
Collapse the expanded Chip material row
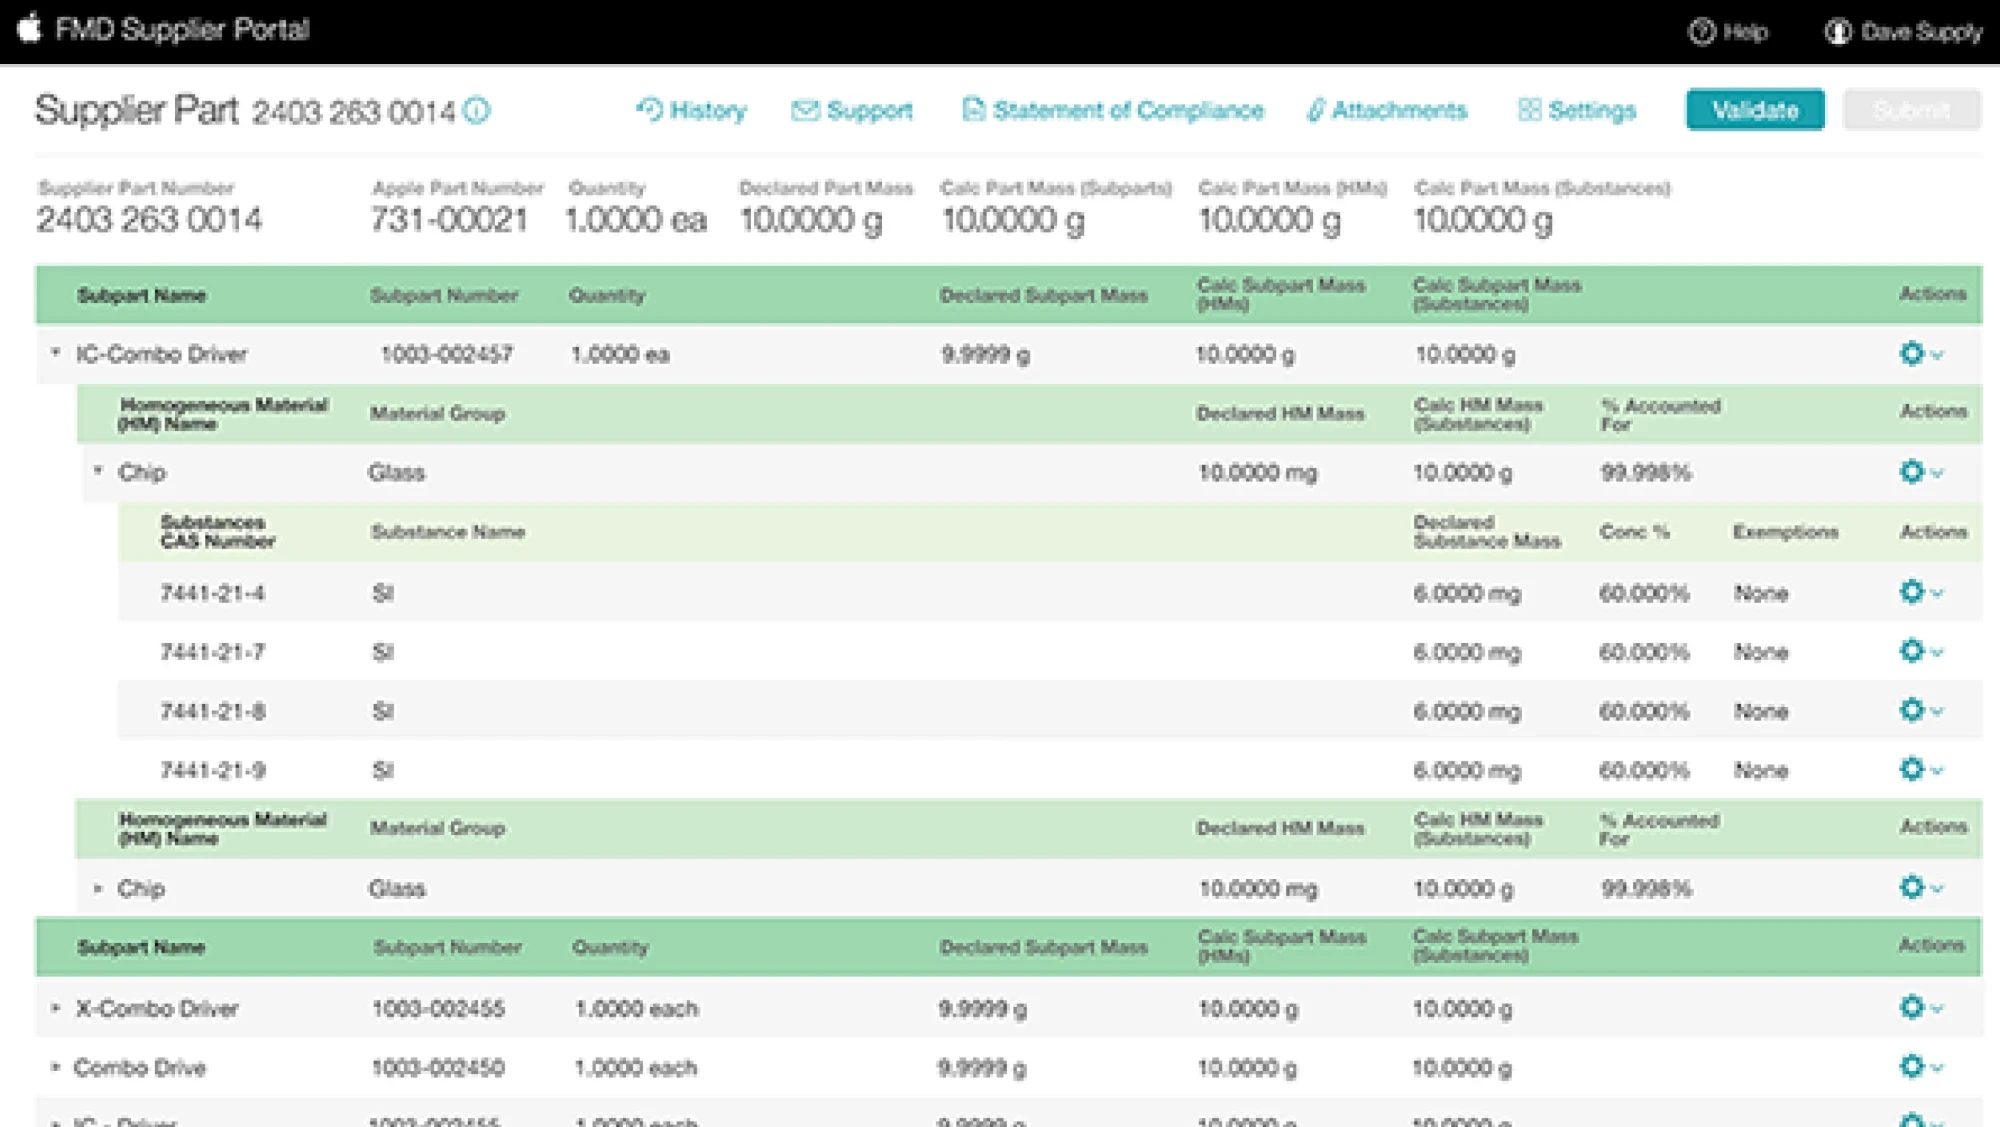98,471
